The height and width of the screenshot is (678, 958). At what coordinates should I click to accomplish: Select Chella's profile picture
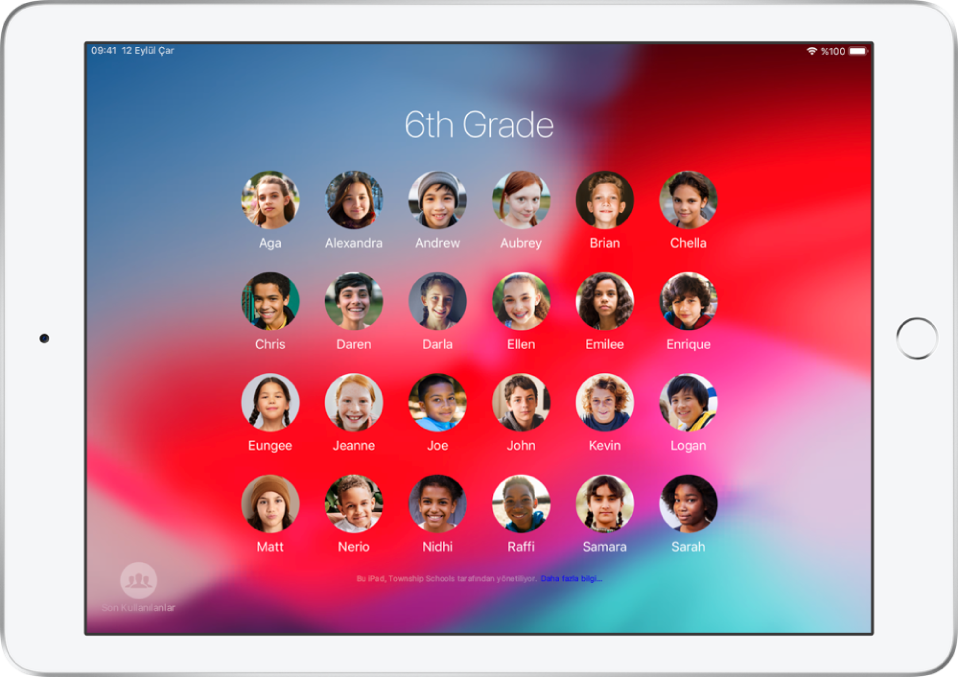688,199
